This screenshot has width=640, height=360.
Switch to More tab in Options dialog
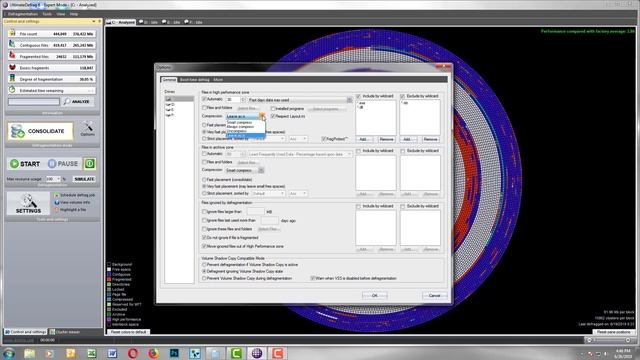(x=218, y=80)
